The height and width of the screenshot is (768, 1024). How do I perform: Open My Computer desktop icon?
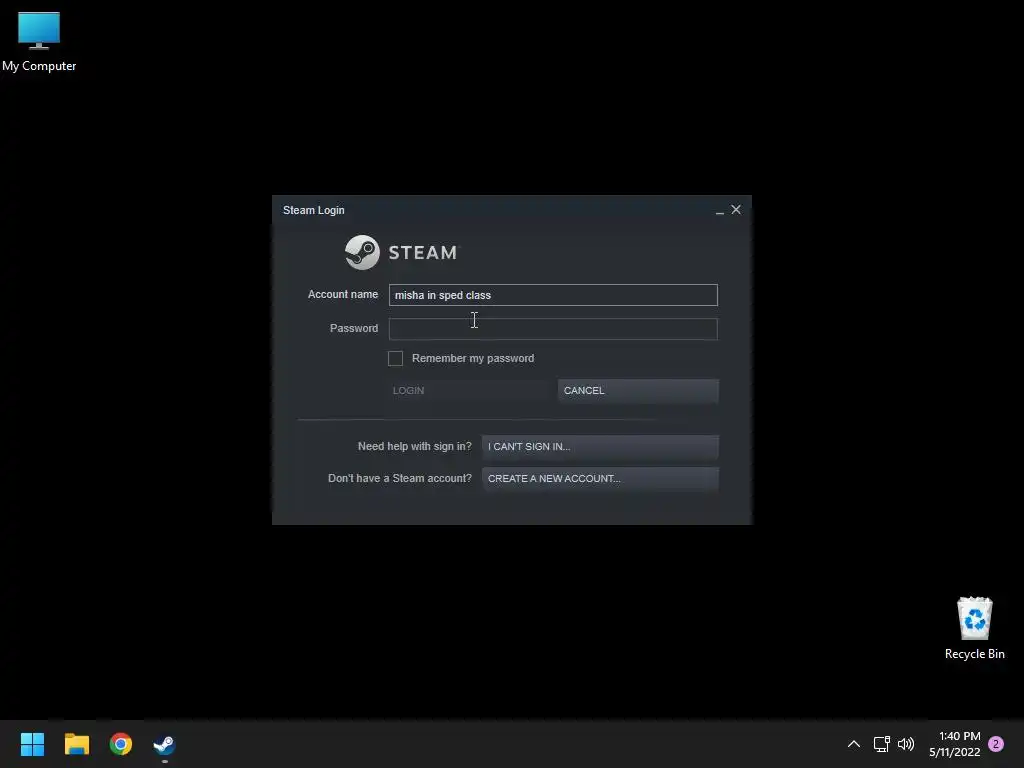point(39,42)
